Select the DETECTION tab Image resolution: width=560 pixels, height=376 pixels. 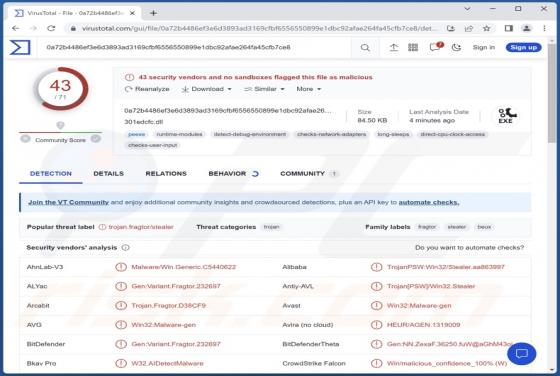click(51, 174)
